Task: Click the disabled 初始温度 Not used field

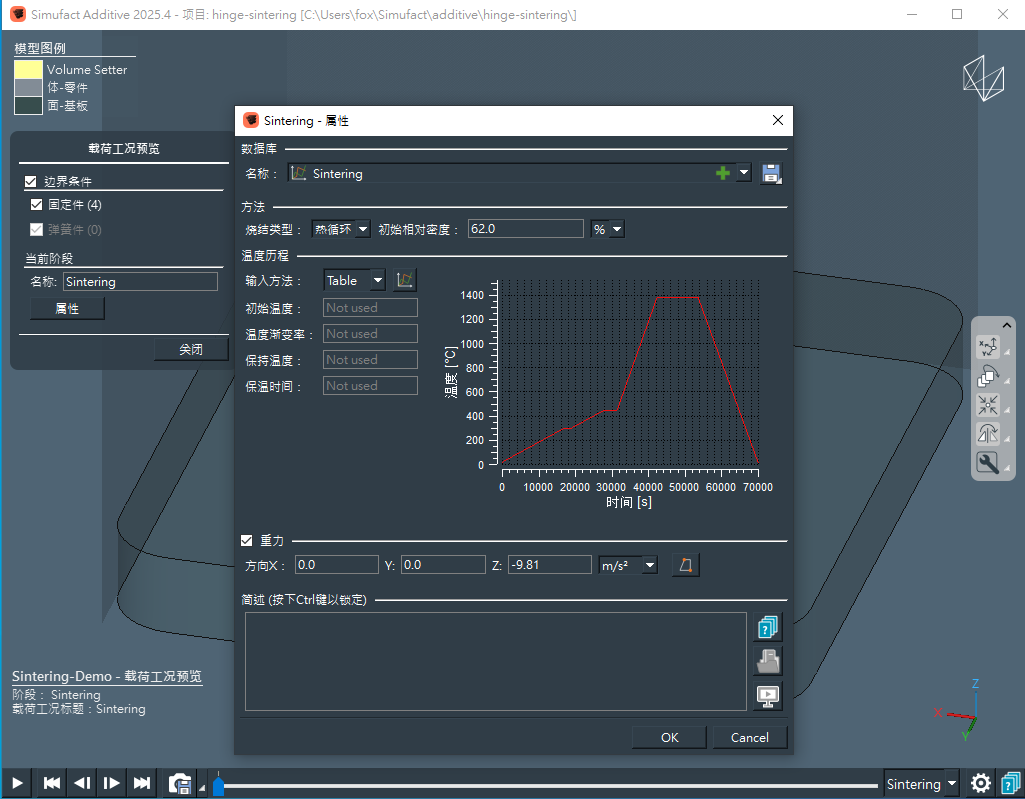Action: 371,308
